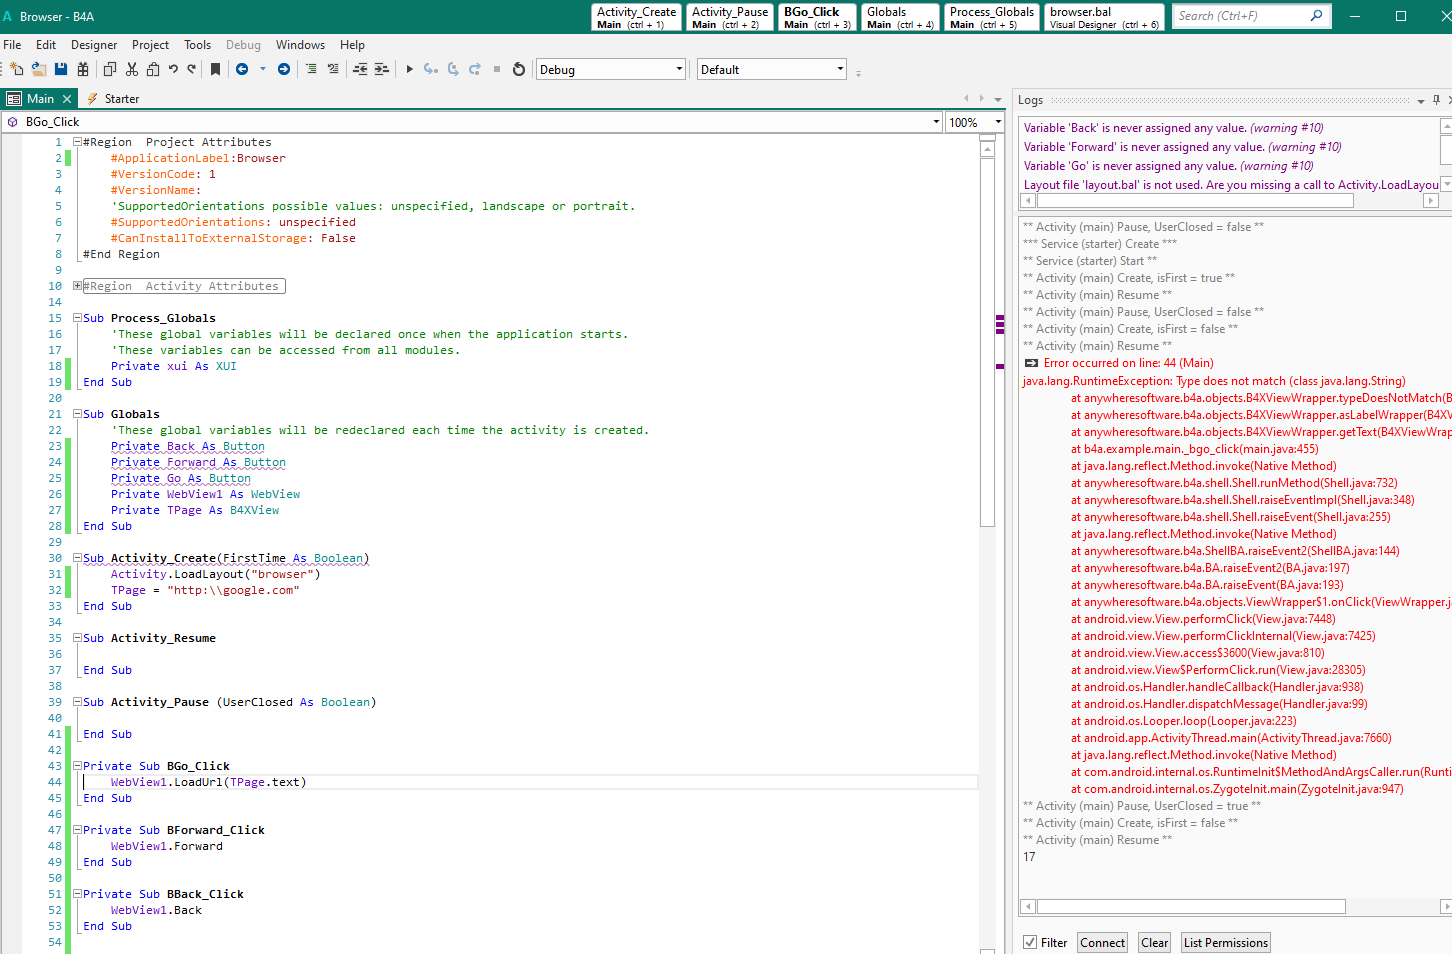Image resolution: width=1452 pixels, height=954 pixels.
Task: Pin the Logs panel with the pushpin icon
Action: pyautogui.click(x=1436, y=100)
